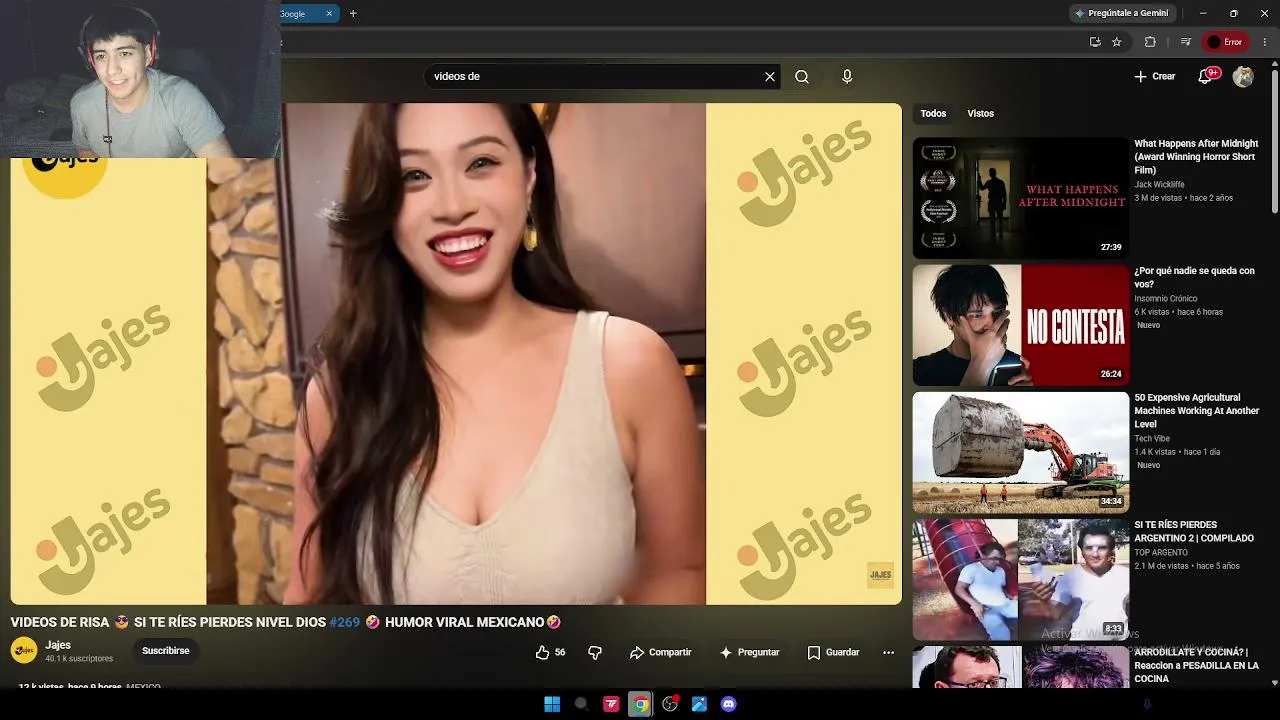Open the blue photo app on taskbar
Image resolution: width=1280 pixels, height=720 pixels.
pyautogui.click(x=700, y=704)
